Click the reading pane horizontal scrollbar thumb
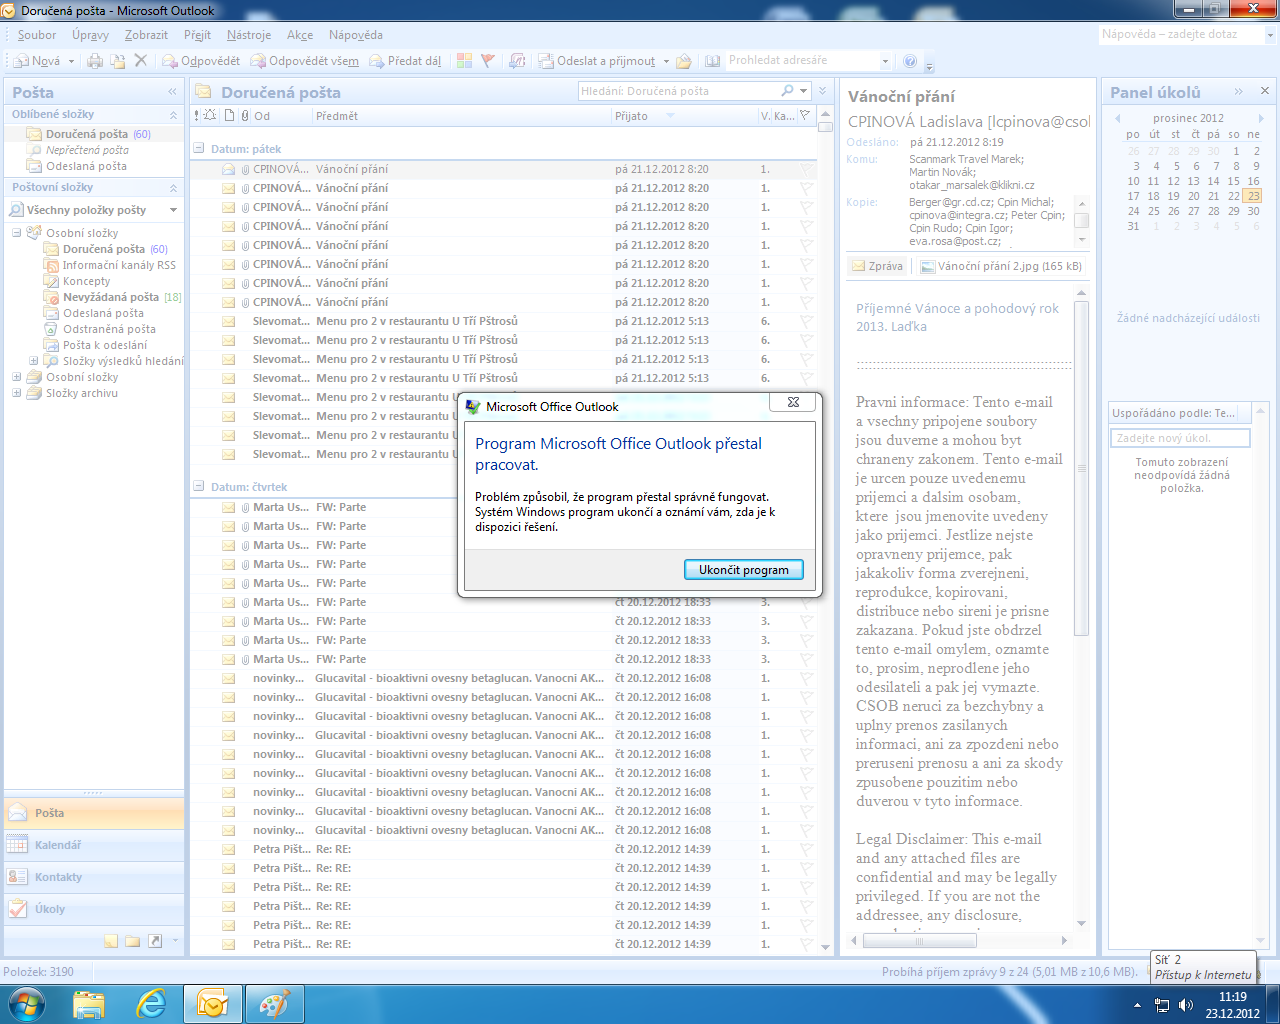Image resolution: width=1280 pixels, height=1024 pixels. click(x=919, y=940)
